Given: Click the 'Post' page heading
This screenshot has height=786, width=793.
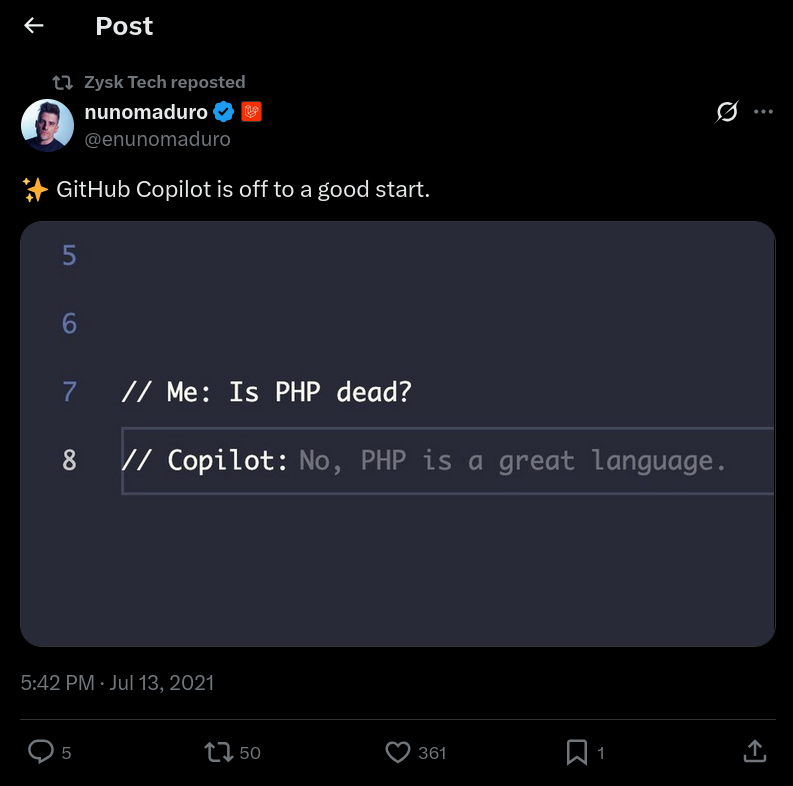Looking at the screenshot, I should point(124,27).
